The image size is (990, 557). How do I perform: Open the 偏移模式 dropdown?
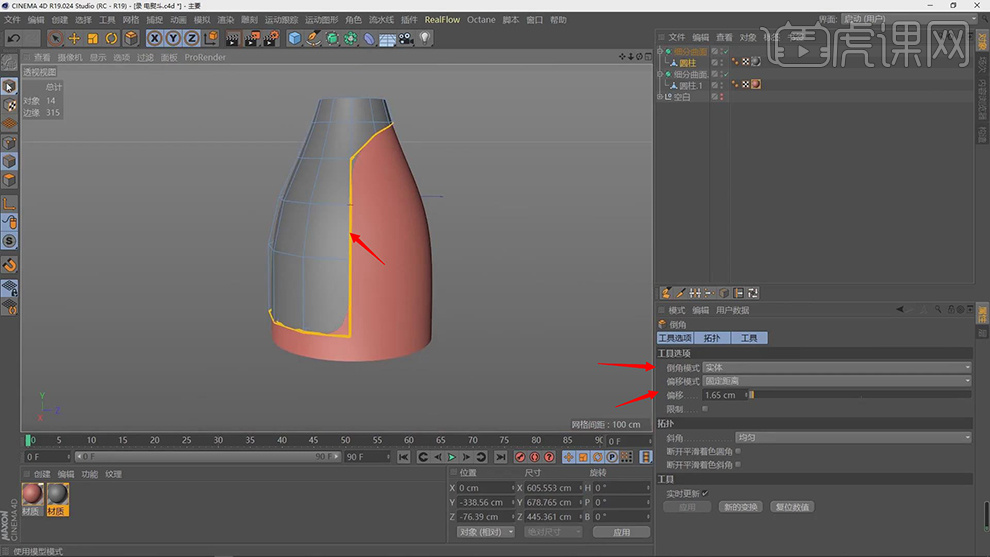click(836, 381)
